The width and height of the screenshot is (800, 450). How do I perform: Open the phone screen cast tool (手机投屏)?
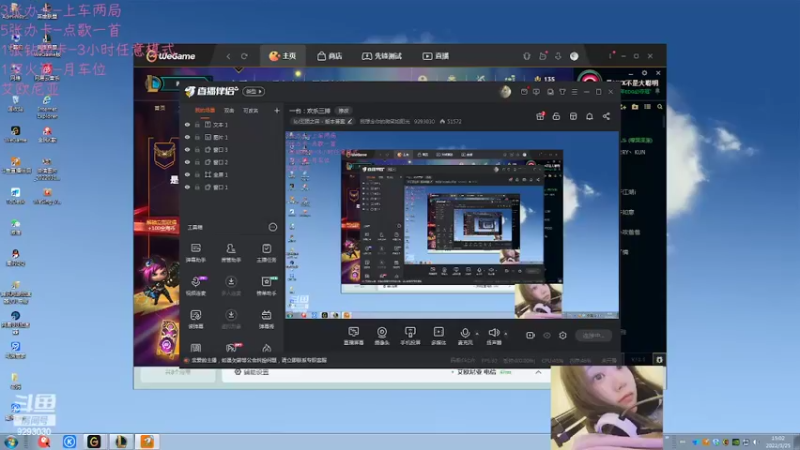(x=410, y=336)
